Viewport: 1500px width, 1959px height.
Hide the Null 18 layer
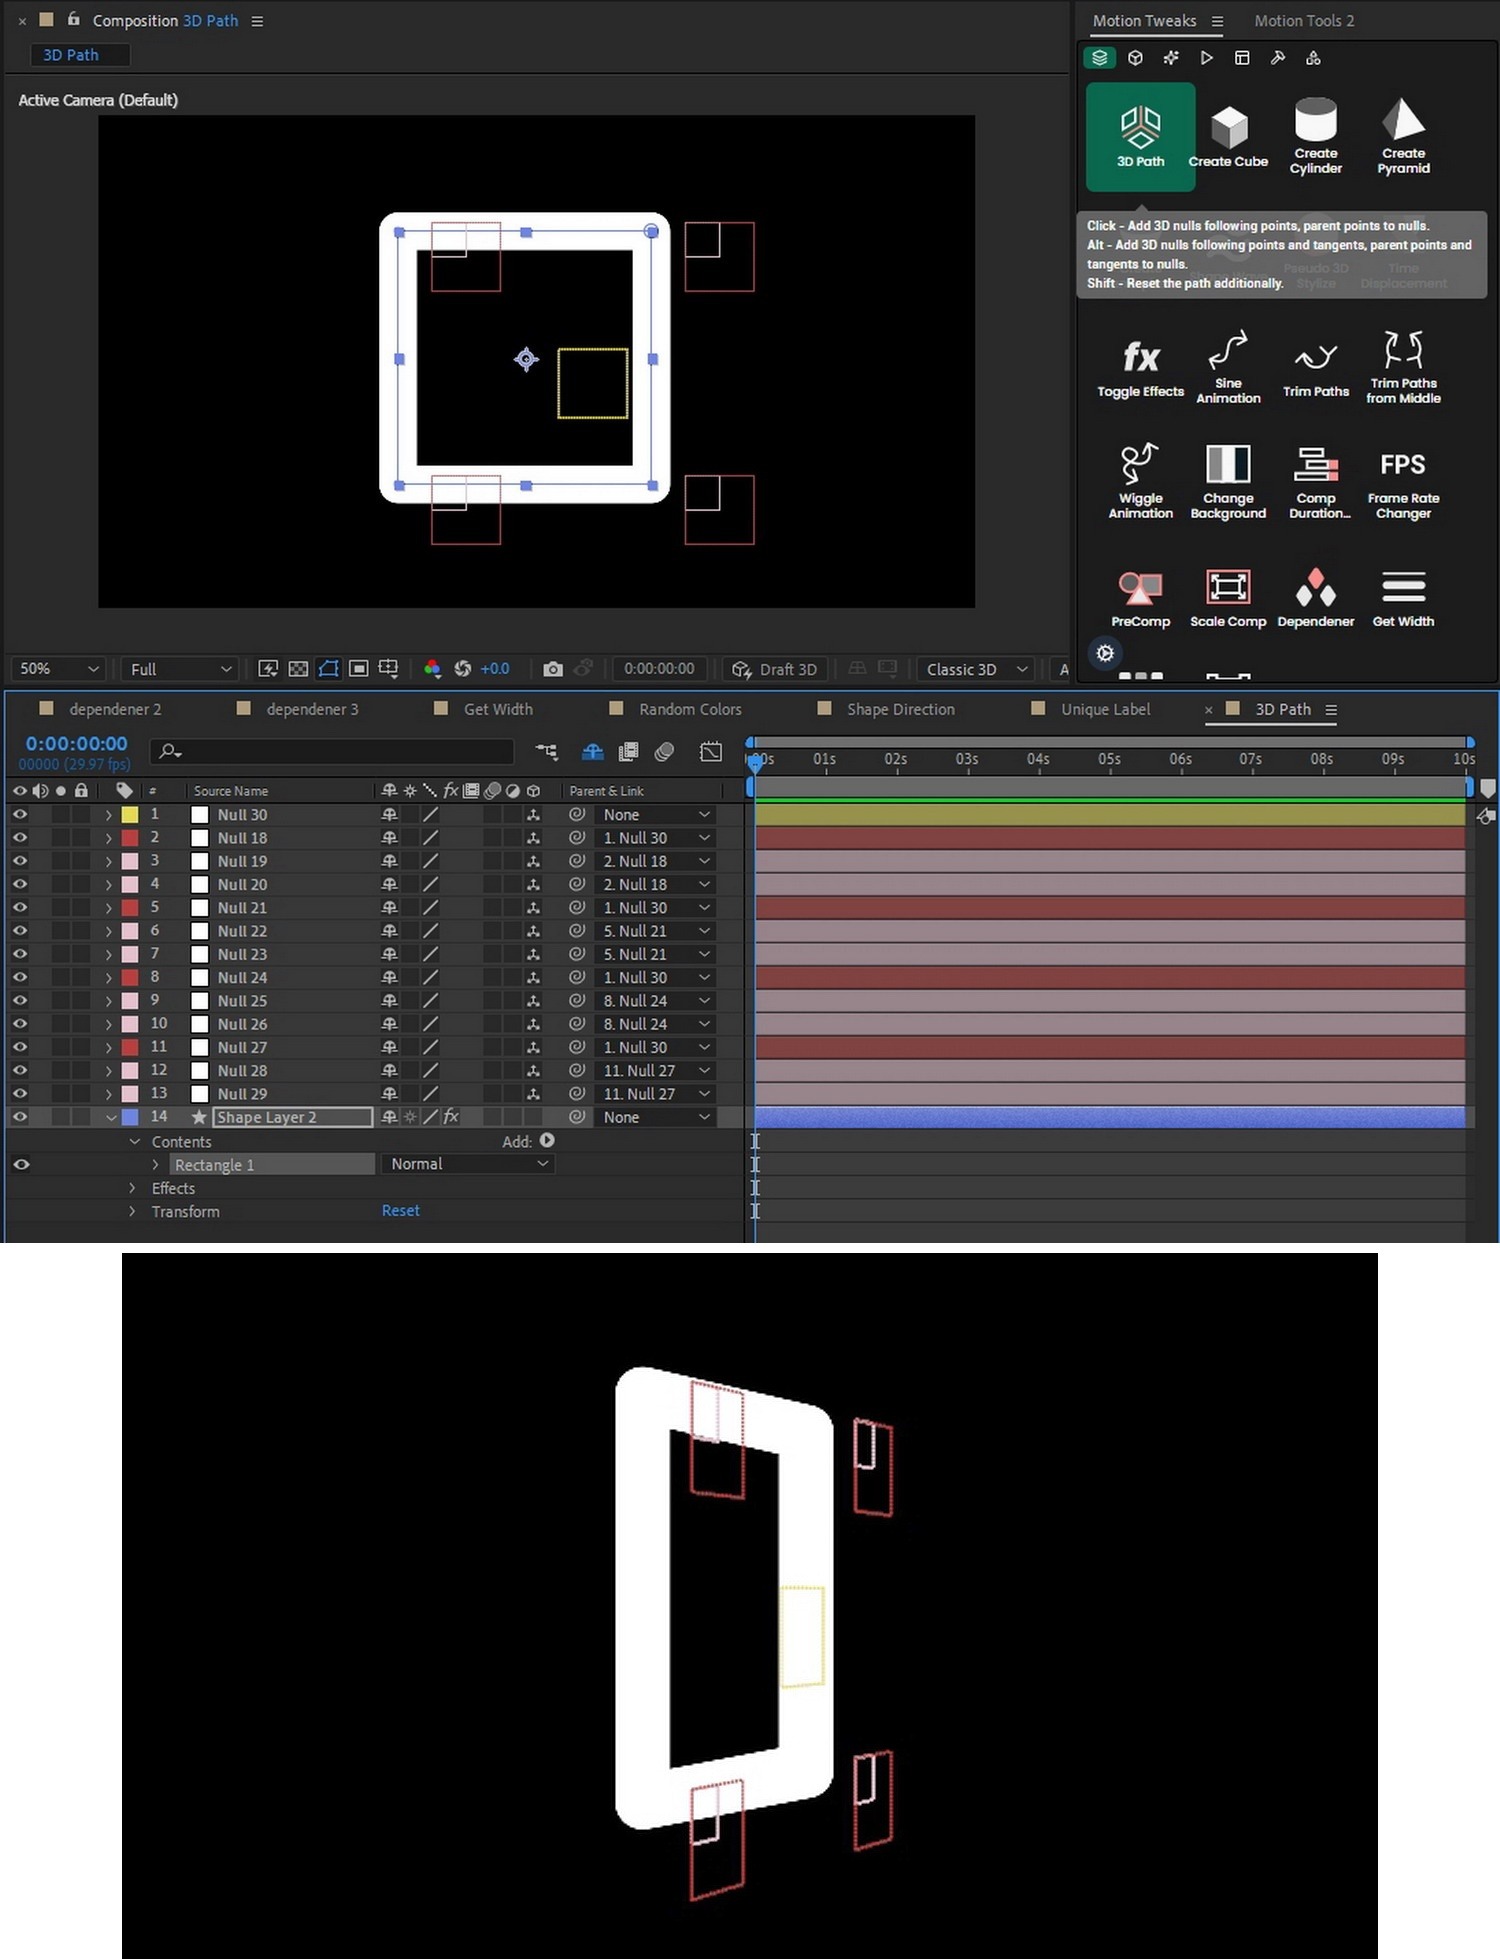[x=19, y=838]
